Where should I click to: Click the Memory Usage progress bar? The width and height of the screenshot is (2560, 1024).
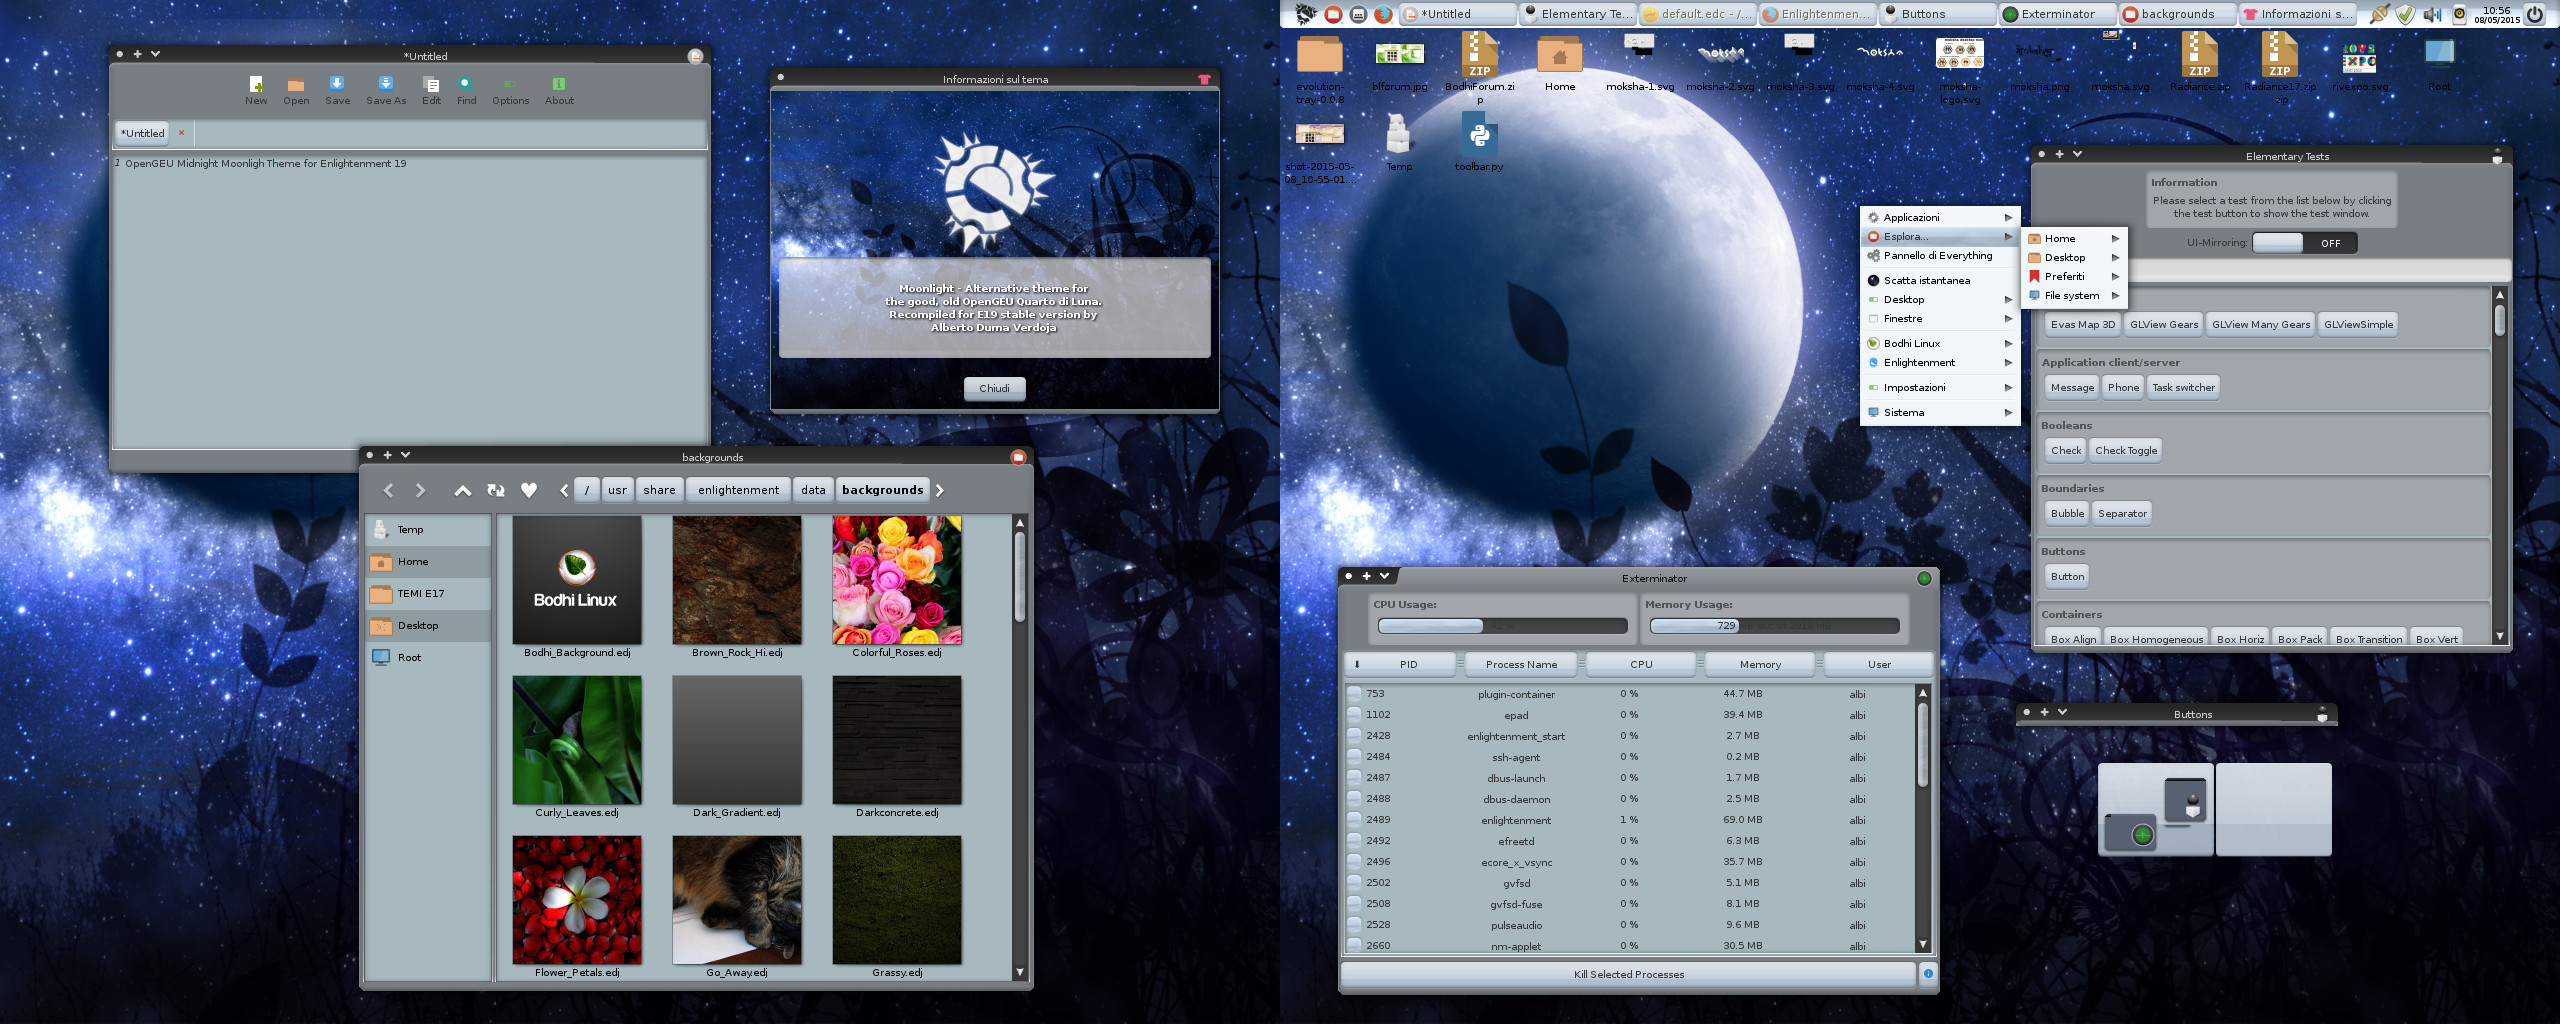1774,625
